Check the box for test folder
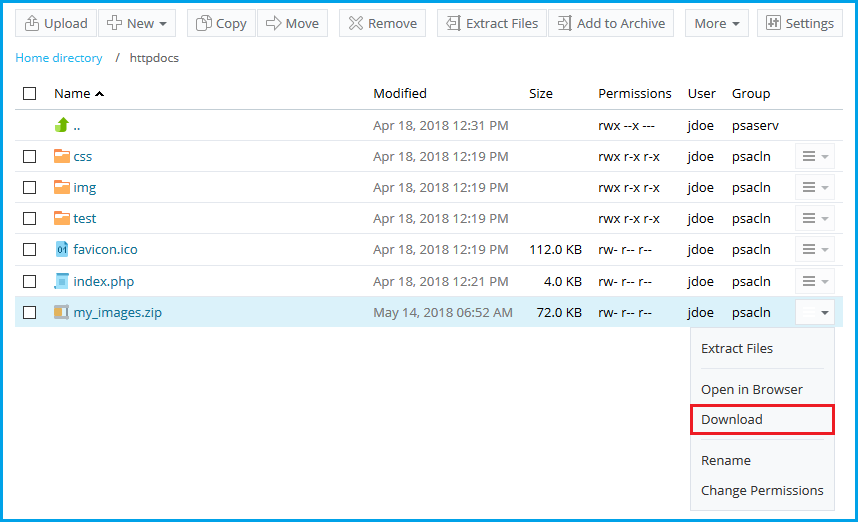 pyautogui.click(x=30, y=219)
